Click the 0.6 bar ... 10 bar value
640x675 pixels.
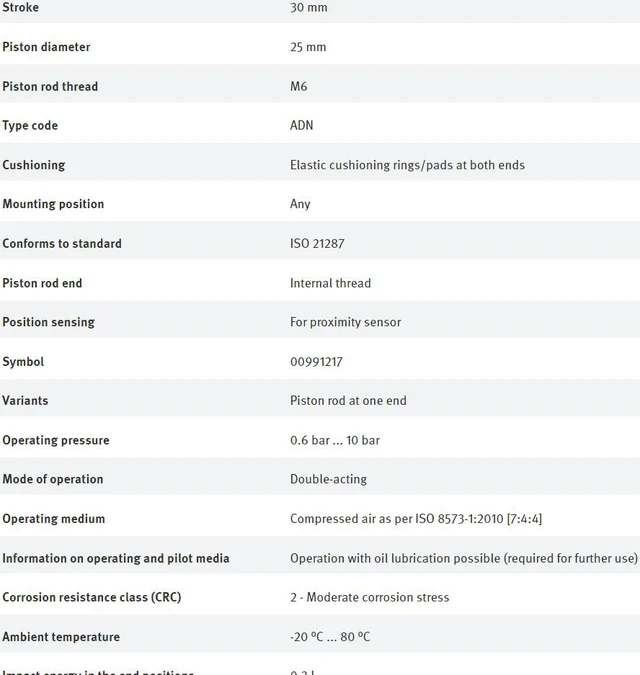335,440
